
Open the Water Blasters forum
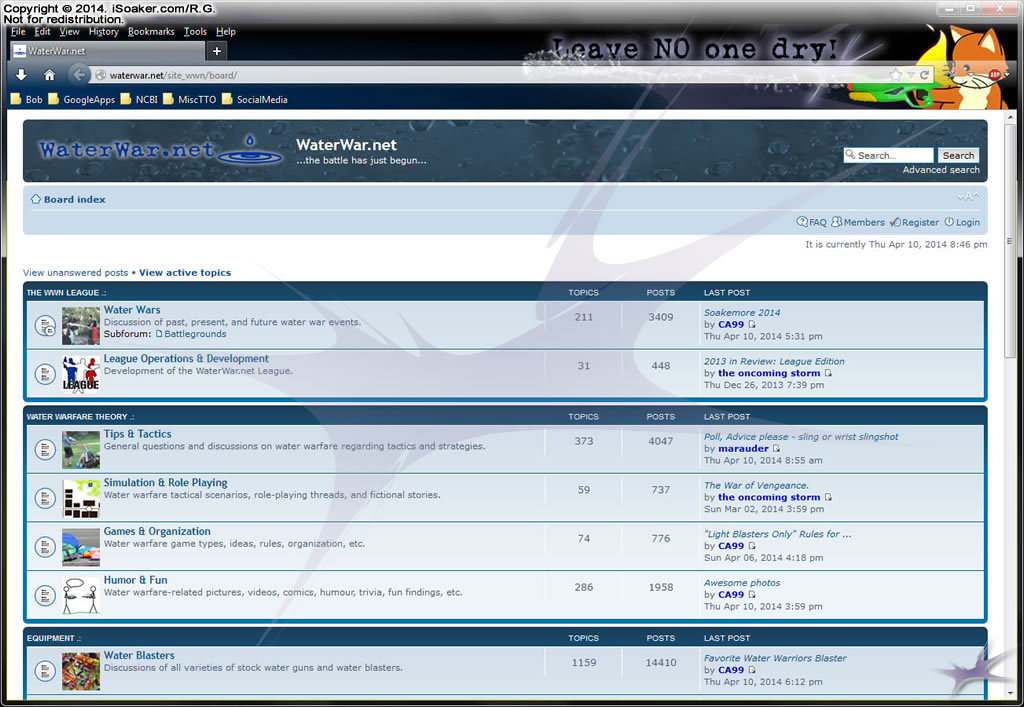[139, 655]
